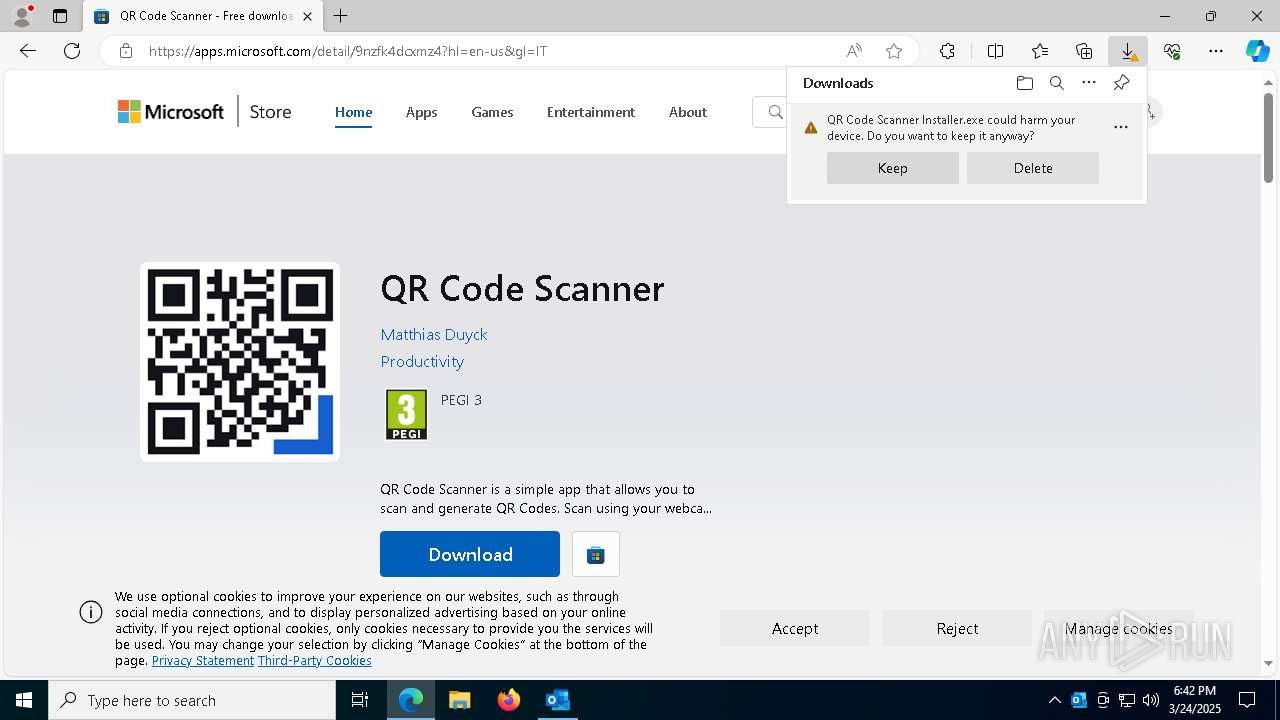The height and width of the screenshot is (720, 1280).
Task: Open Outlook from taskbar
Action: (557, 700)
